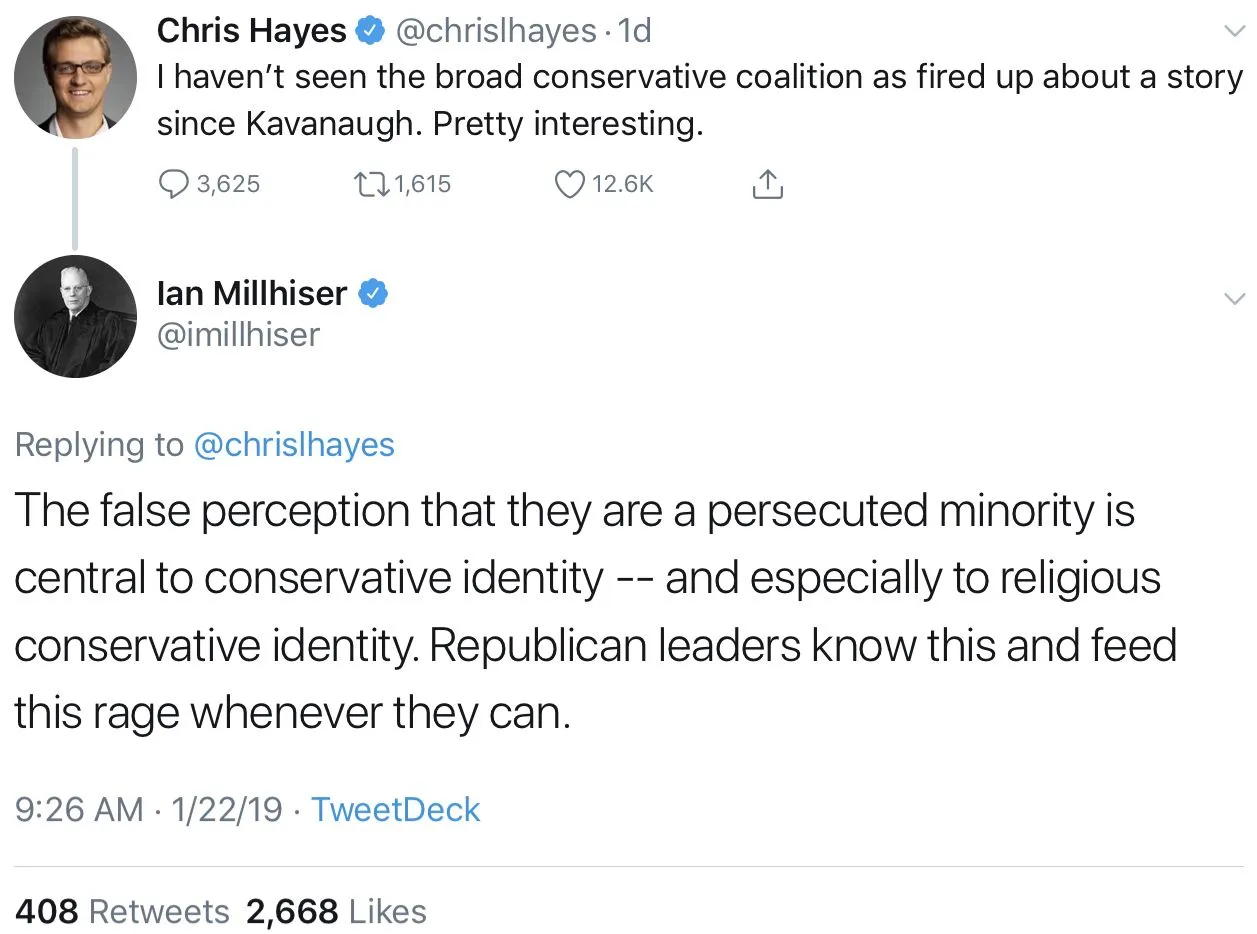
Task: Open Ian Millhiser's profile avatar
Action: pos(75,316)
